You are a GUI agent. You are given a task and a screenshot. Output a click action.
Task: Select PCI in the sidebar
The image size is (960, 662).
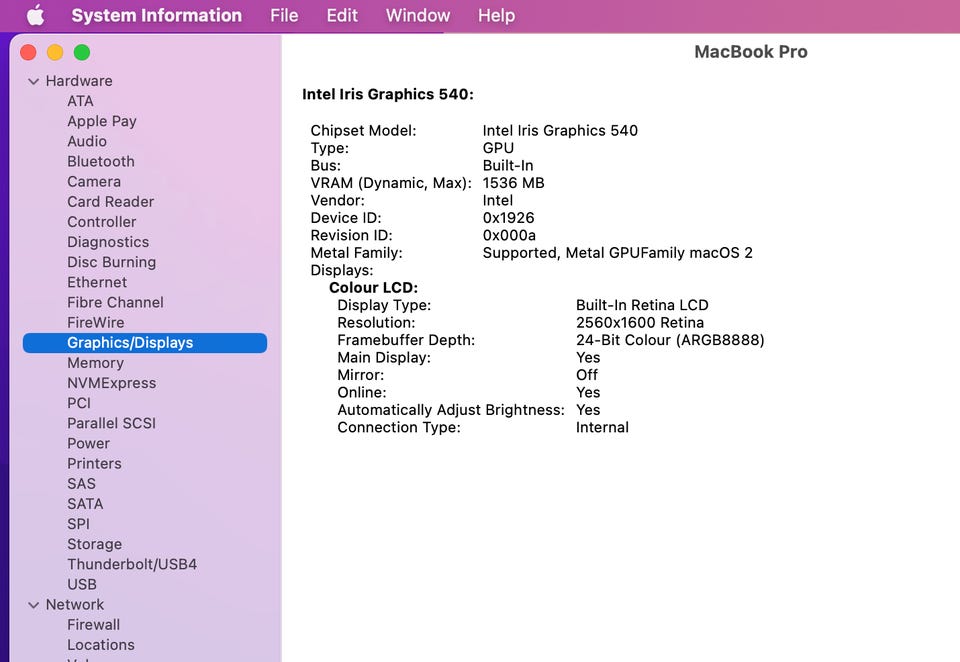79,404
